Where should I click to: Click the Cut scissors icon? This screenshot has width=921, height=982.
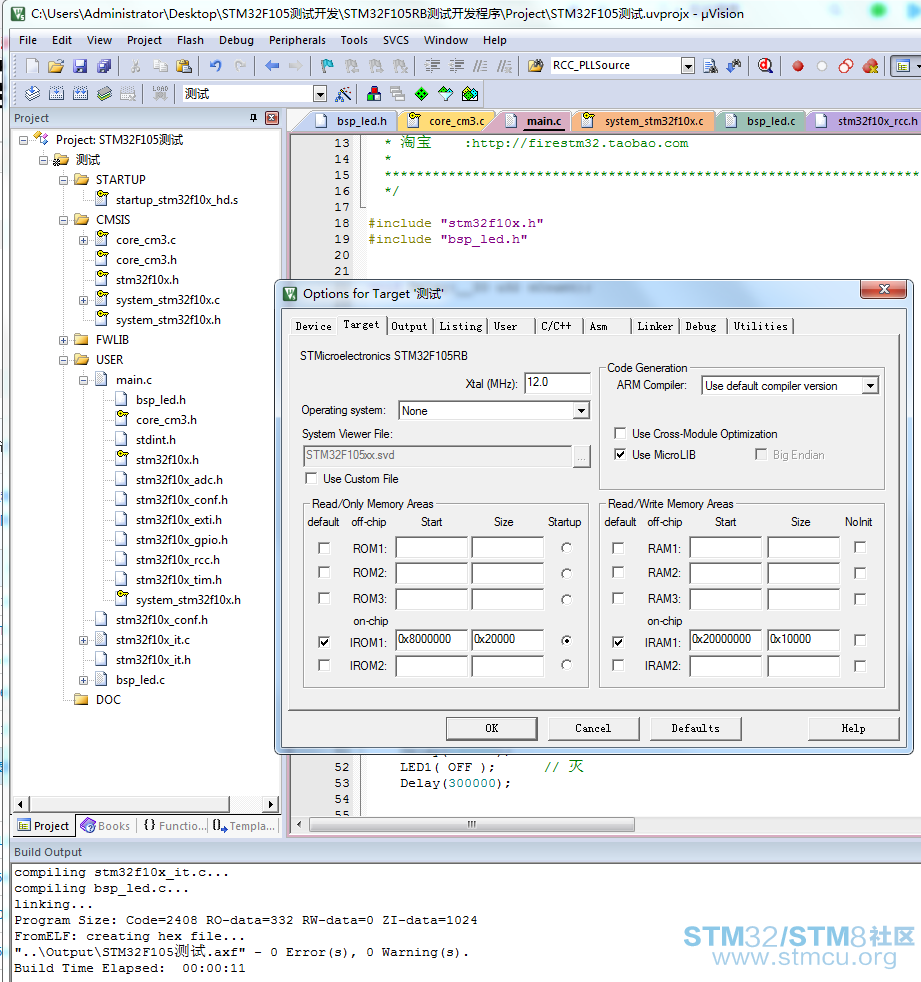(135, 66)
